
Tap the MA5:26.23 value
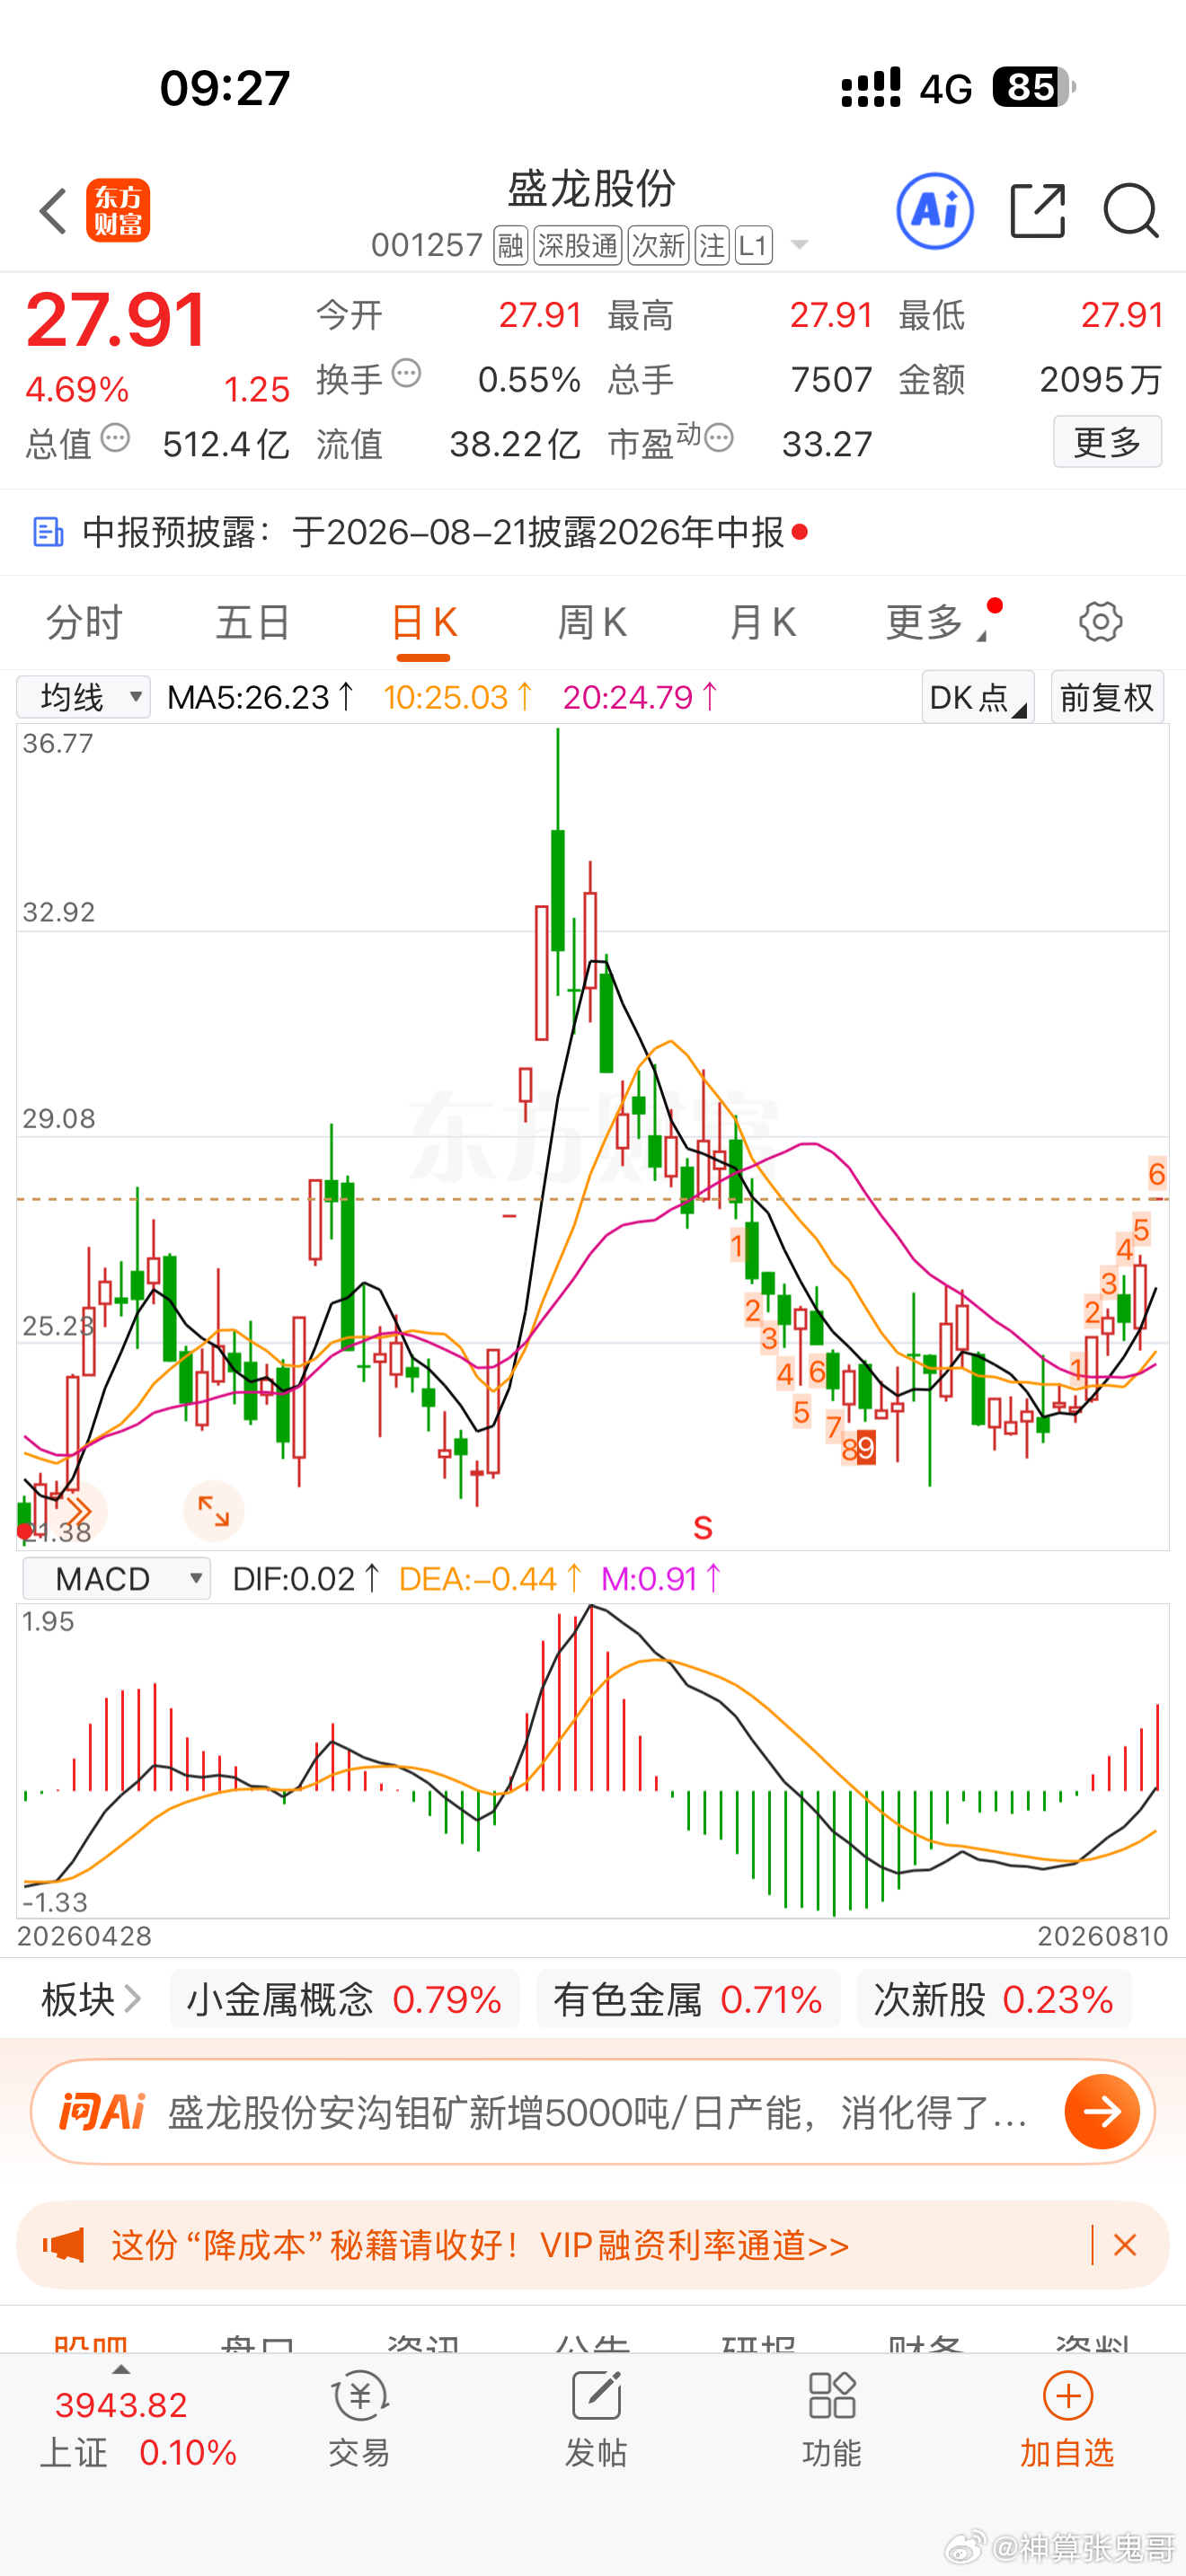click(261, 697)
